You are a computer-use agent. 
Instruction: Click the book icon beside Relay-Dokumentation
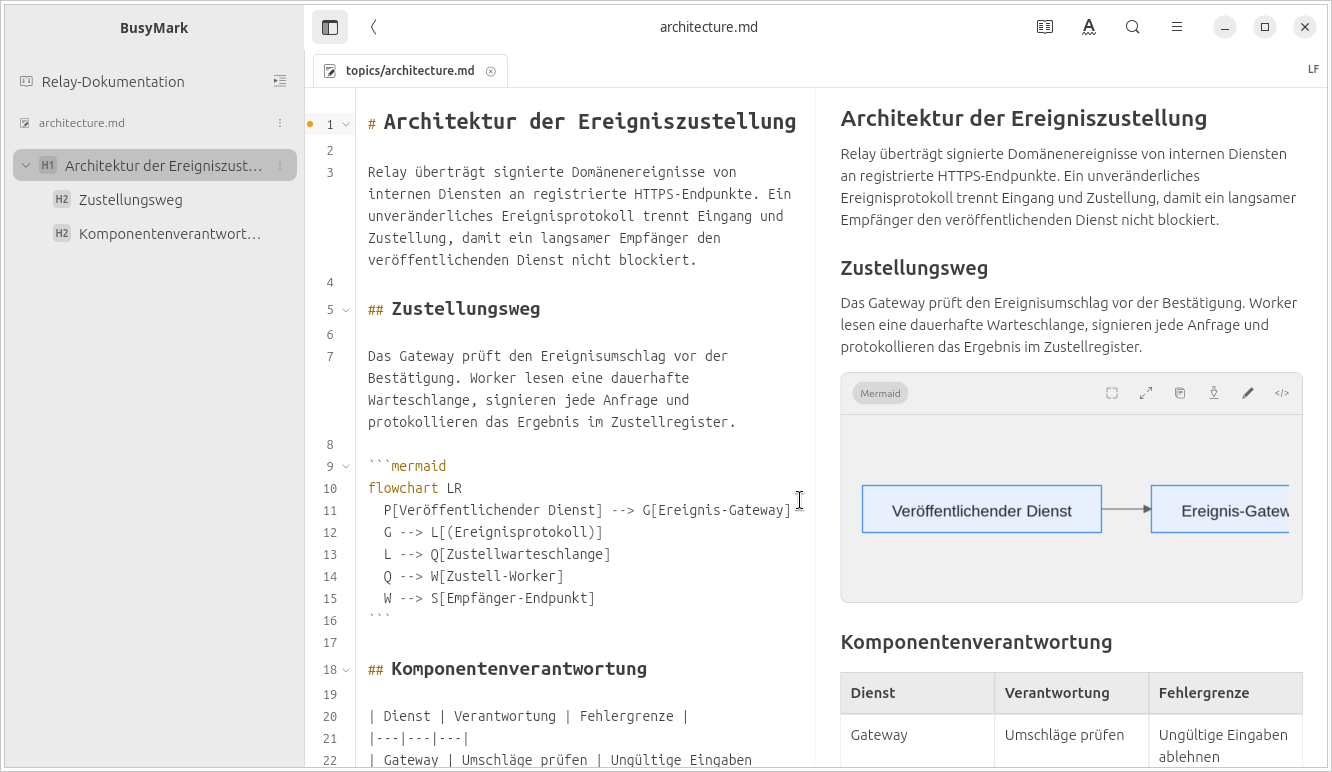click(26, 81)
